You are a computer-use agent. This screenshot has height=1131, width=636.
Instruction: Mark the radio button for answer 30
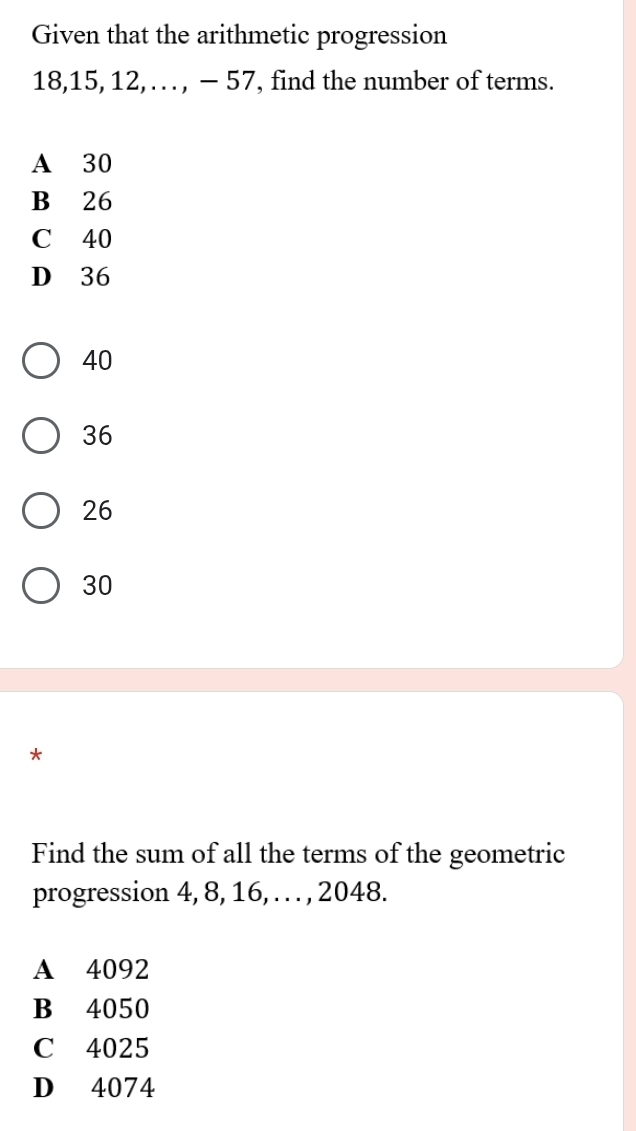[40, 586]
